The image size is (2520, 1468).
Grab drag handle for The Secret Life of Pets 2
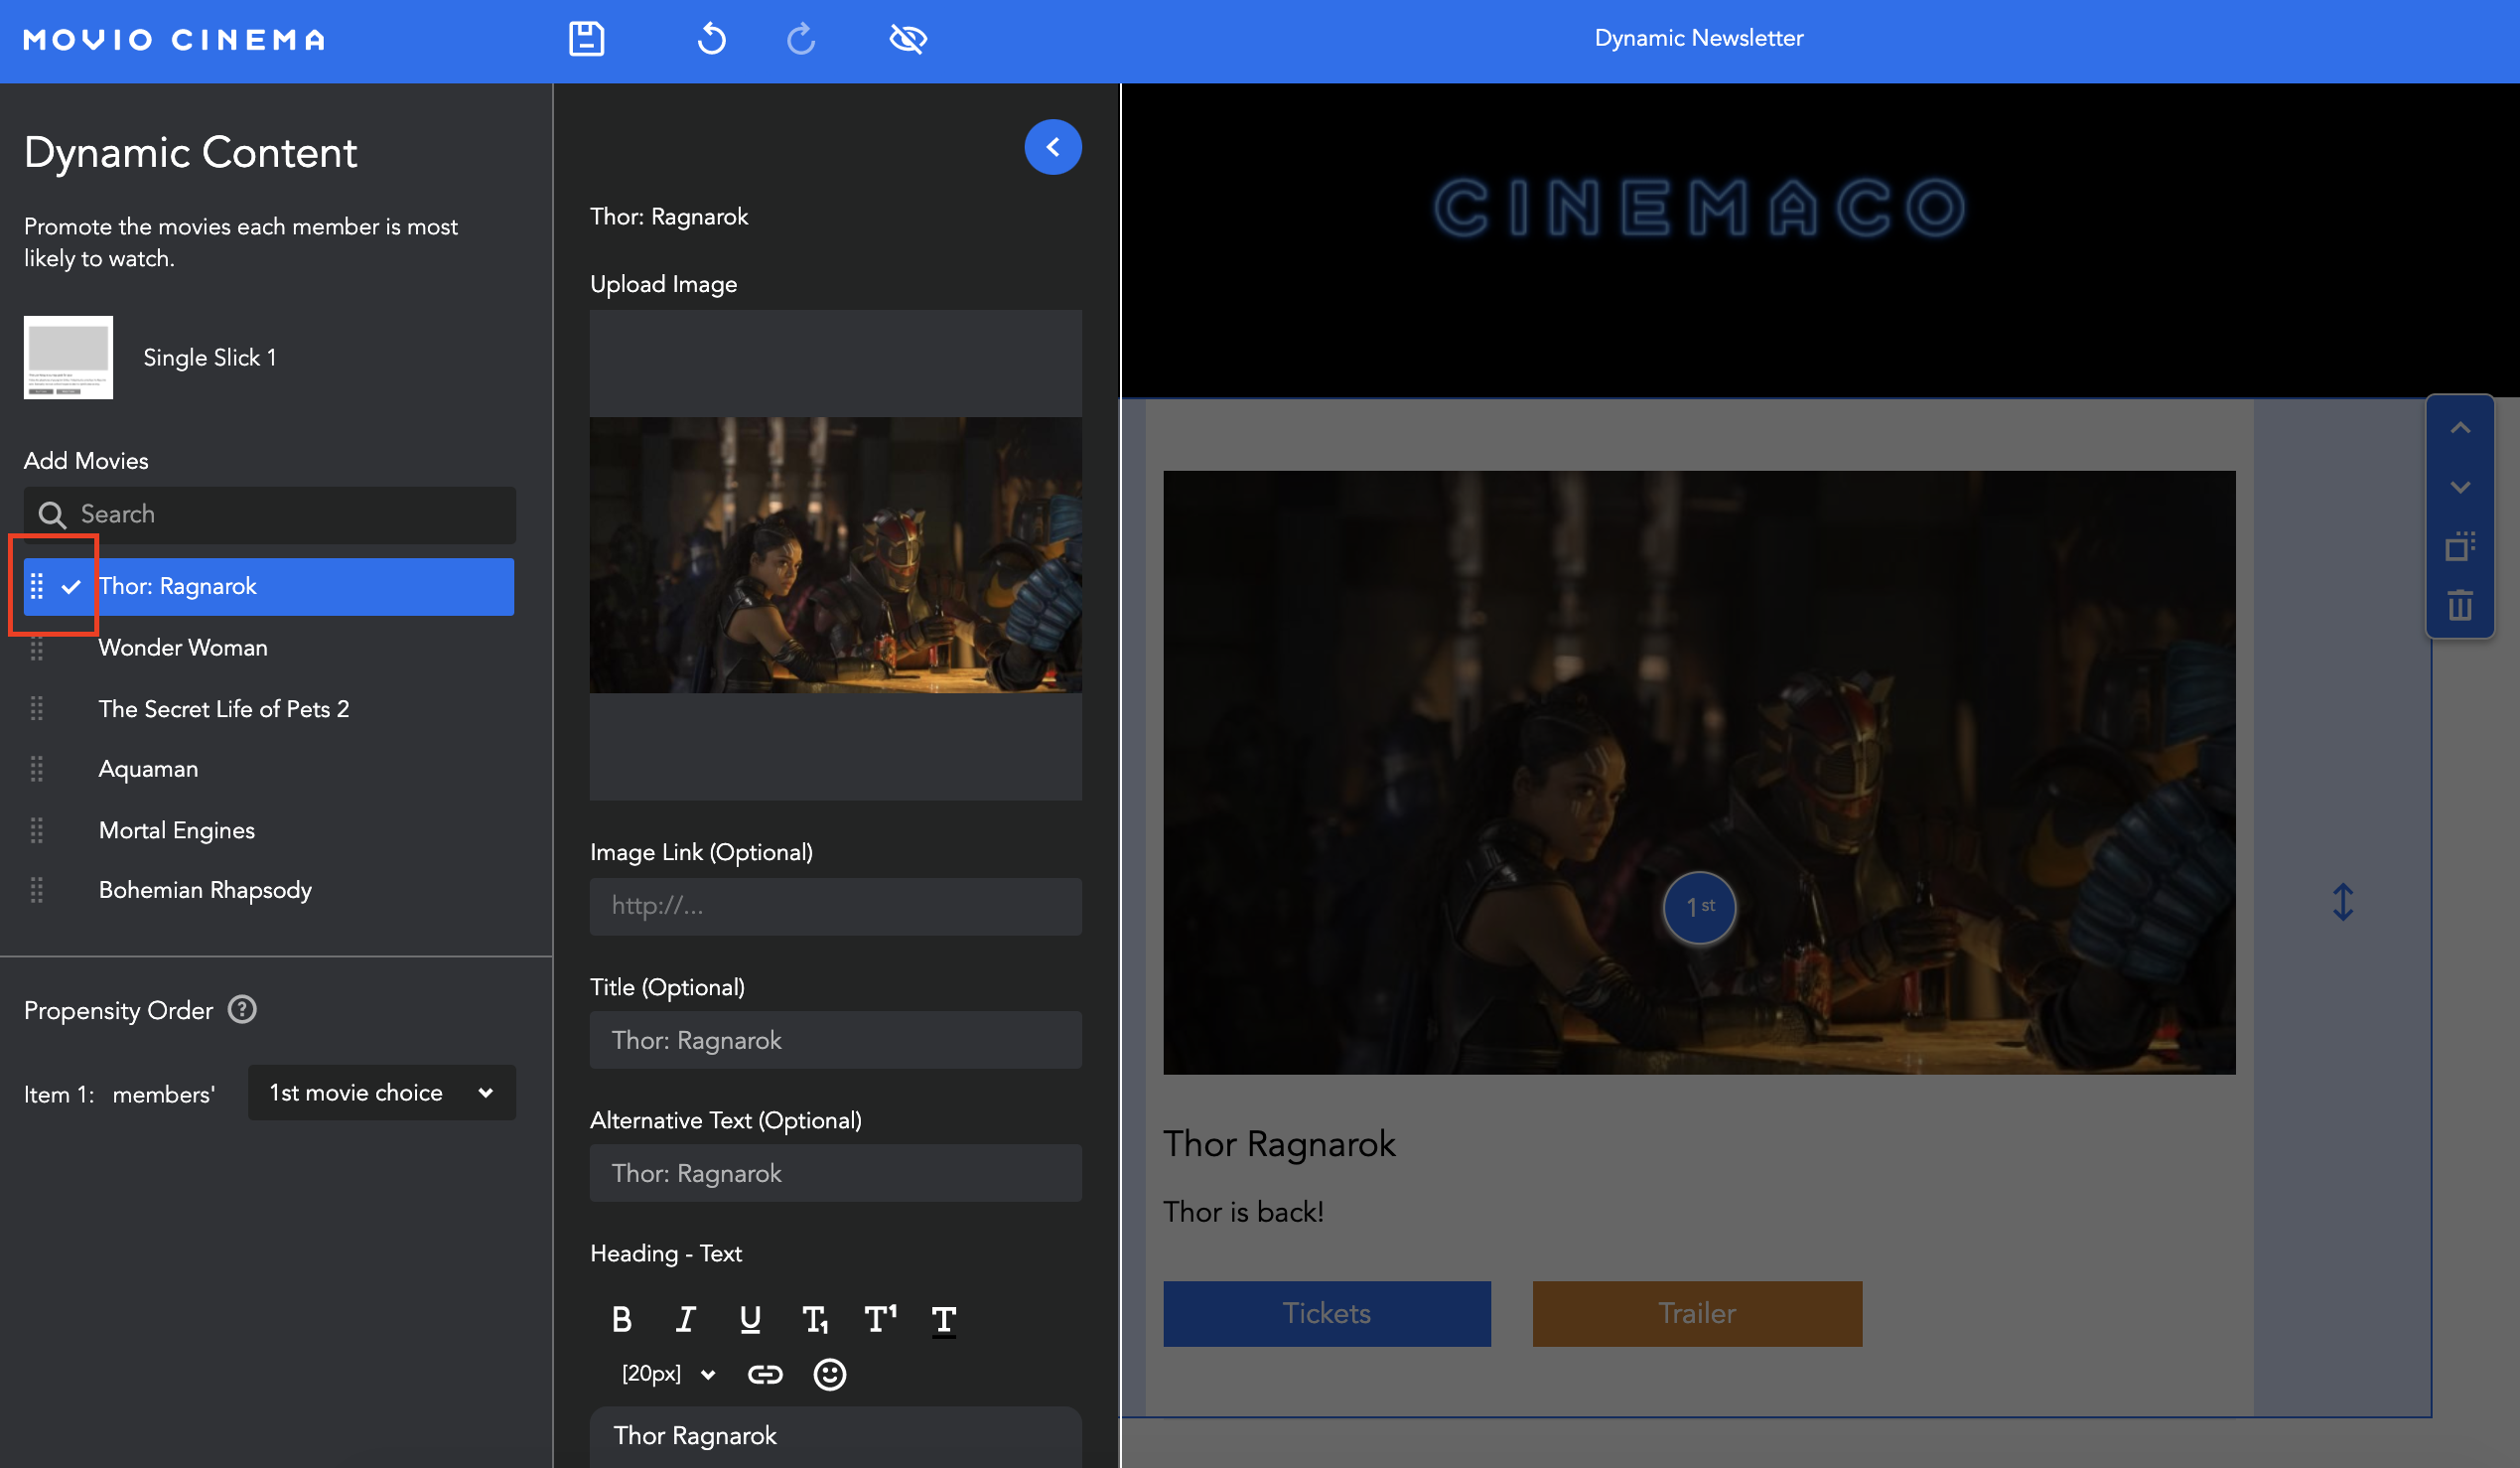[x=37, y=709]
